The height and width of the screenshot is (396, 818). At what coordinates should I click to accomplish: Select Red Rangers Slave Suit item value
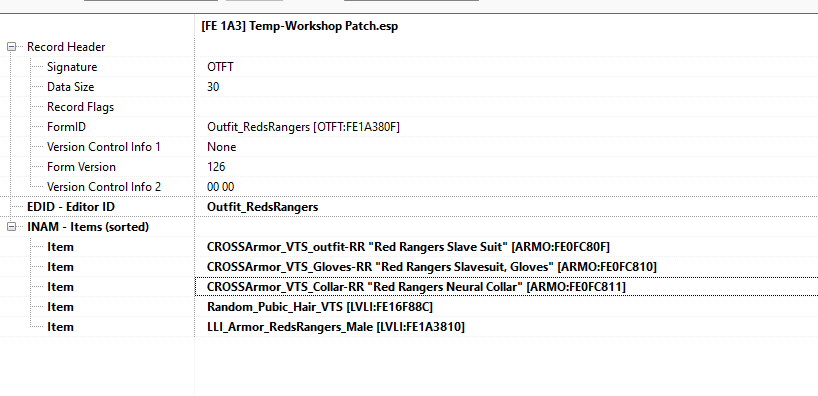coord(408,247)
